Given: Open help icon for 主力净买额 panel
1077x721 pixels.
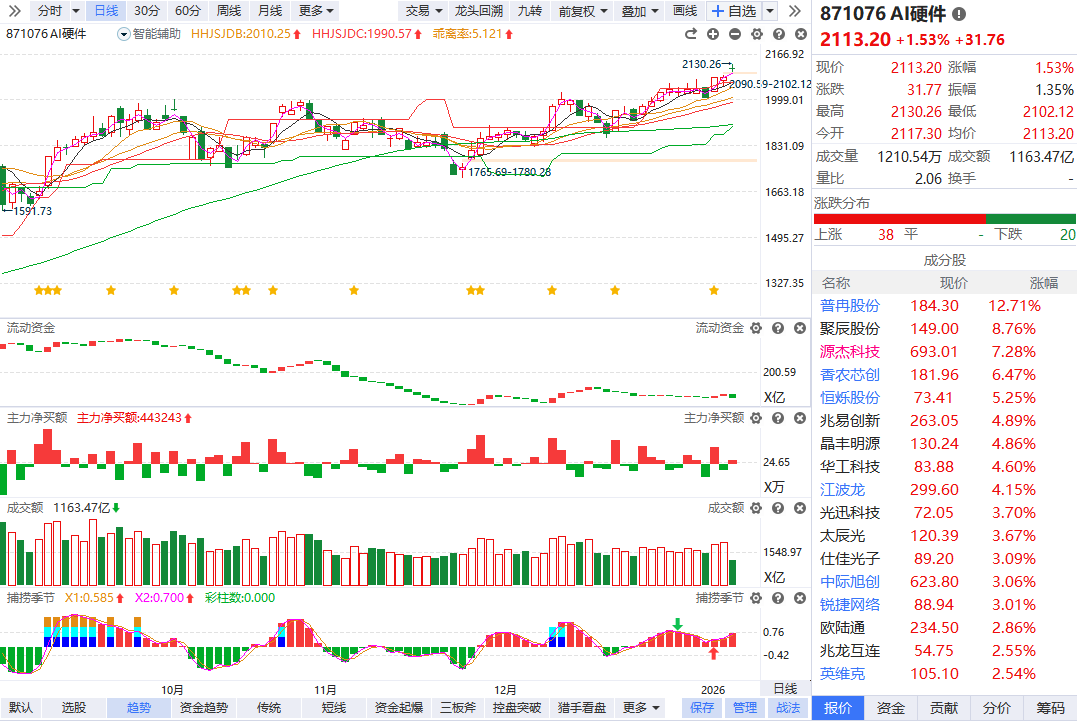Looking at the screenshot, I should (x=777, y=417).
